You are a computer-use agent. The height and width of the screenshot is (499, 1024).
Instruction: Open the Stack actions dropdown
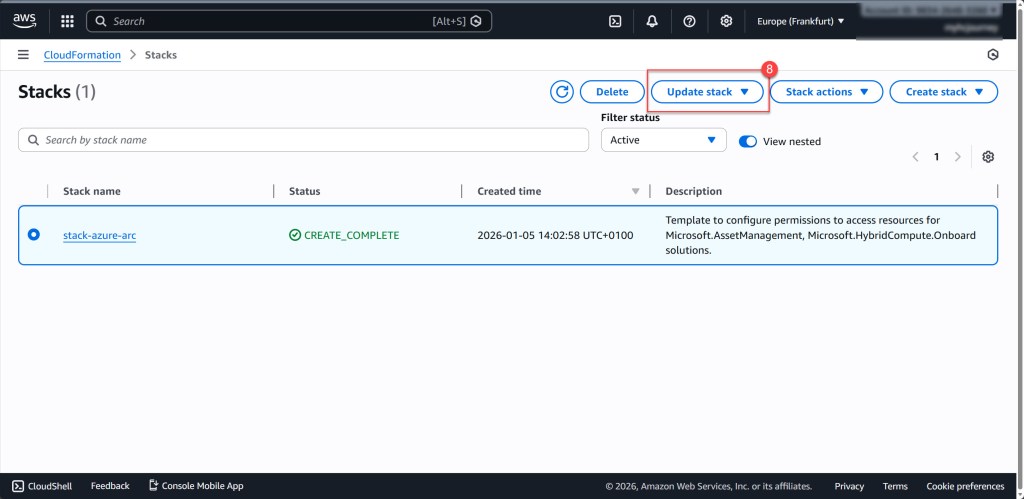pyautogui.click(x=826, y=92)
